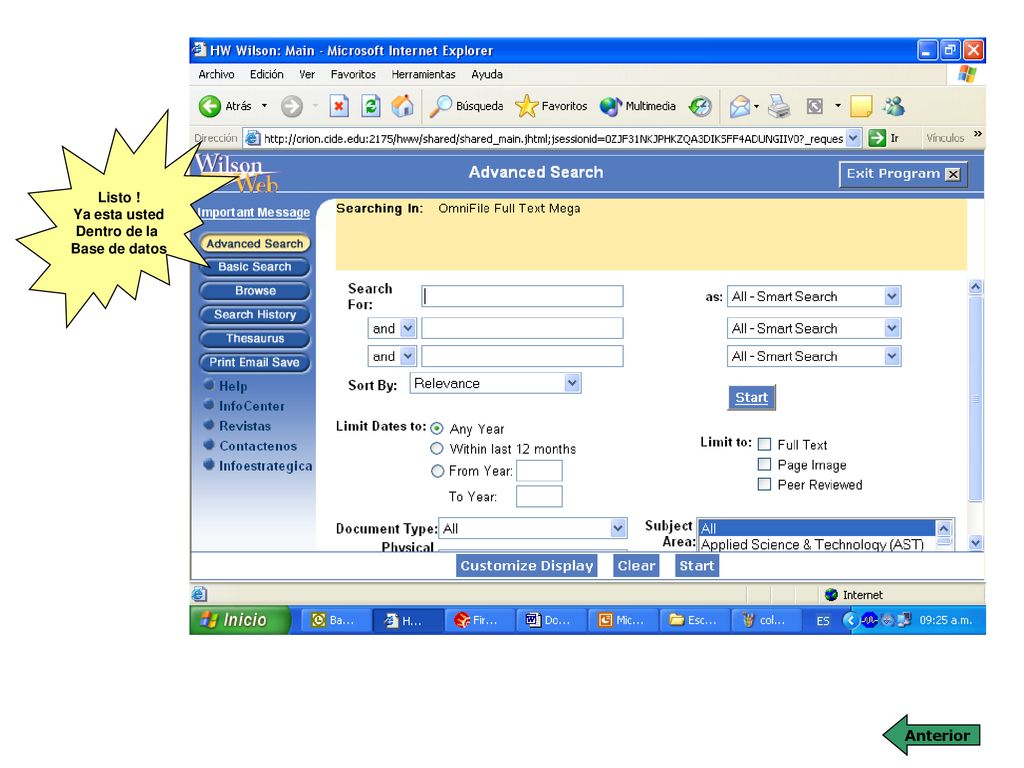Open Favoritos menu in menu bar
Screen dimensions: 1024x768
(353, 74)
